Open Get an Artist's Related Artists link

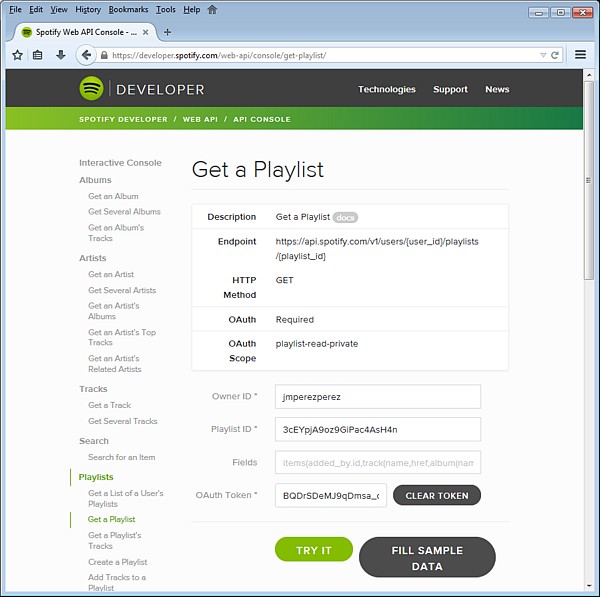(115, 364)
